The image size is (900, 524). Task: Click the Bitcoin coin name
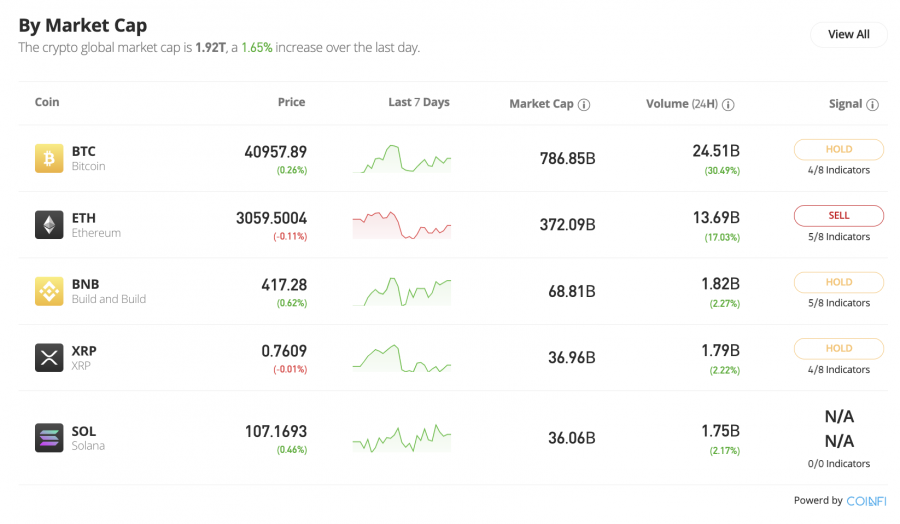pos(88,166)
